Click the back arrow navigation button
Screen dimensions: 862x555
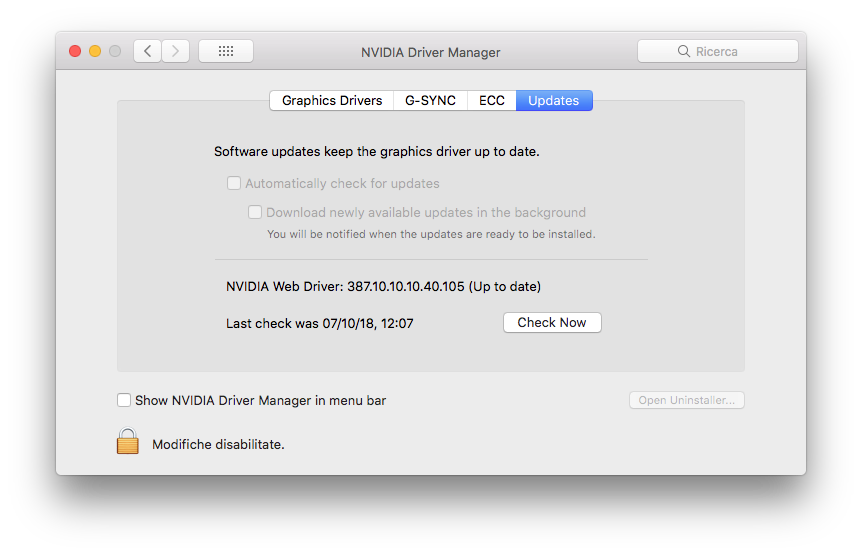click(x=147, y=51)
